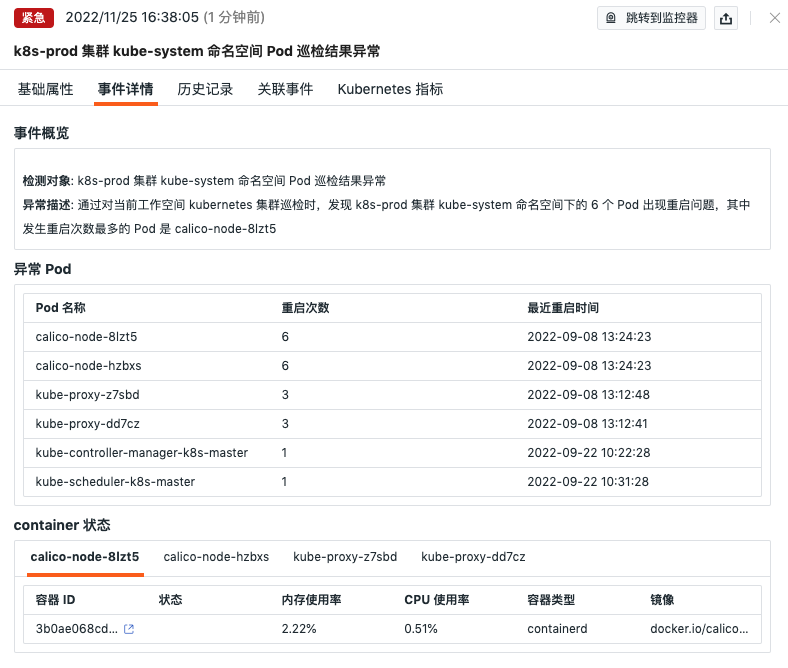The height and width of the screenshot is (668, 788).
Task: Click restart time 2022-09-22 10:22:28
Action: (x=588, y=453)
